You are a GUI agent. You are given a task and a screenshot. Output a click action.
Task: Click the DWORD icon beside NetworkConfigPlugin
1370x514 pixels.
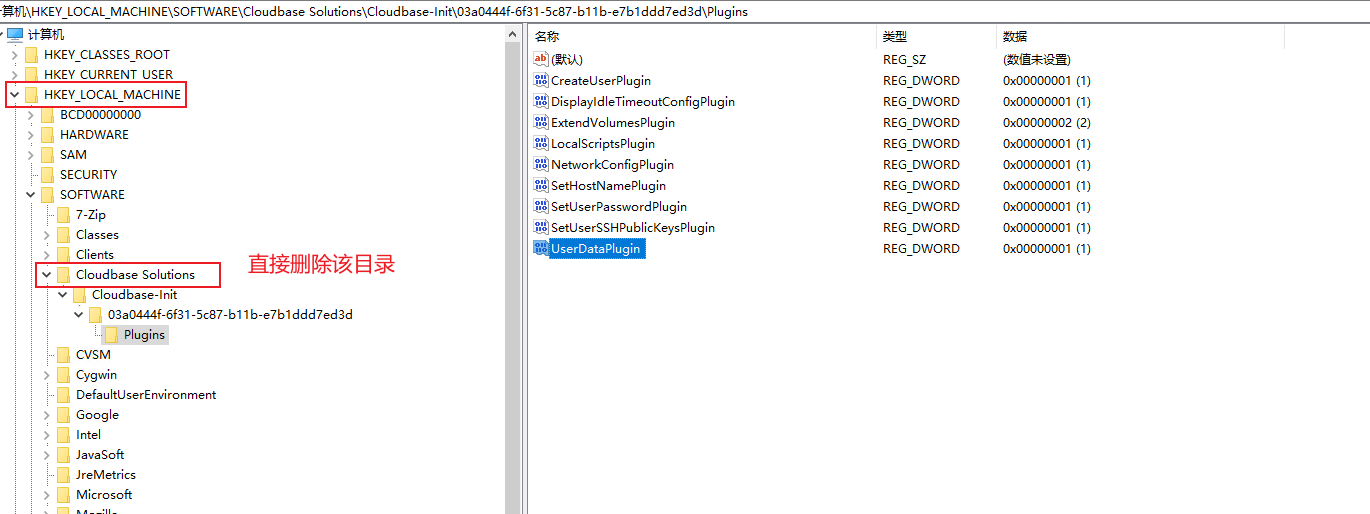pos(541,165)
